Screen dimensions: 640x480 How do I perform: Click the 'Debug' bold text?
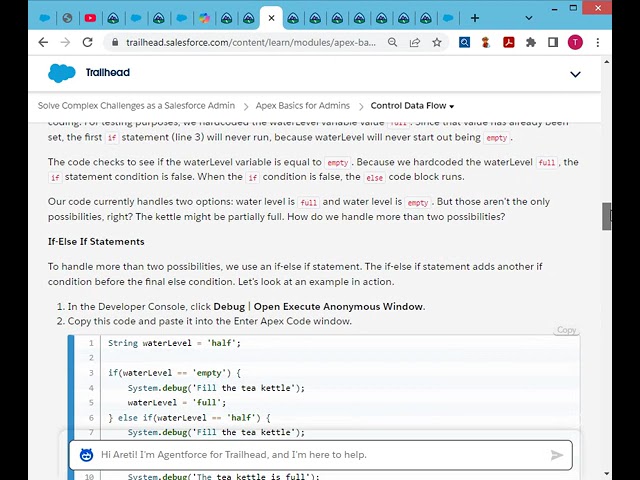[229, 307]
